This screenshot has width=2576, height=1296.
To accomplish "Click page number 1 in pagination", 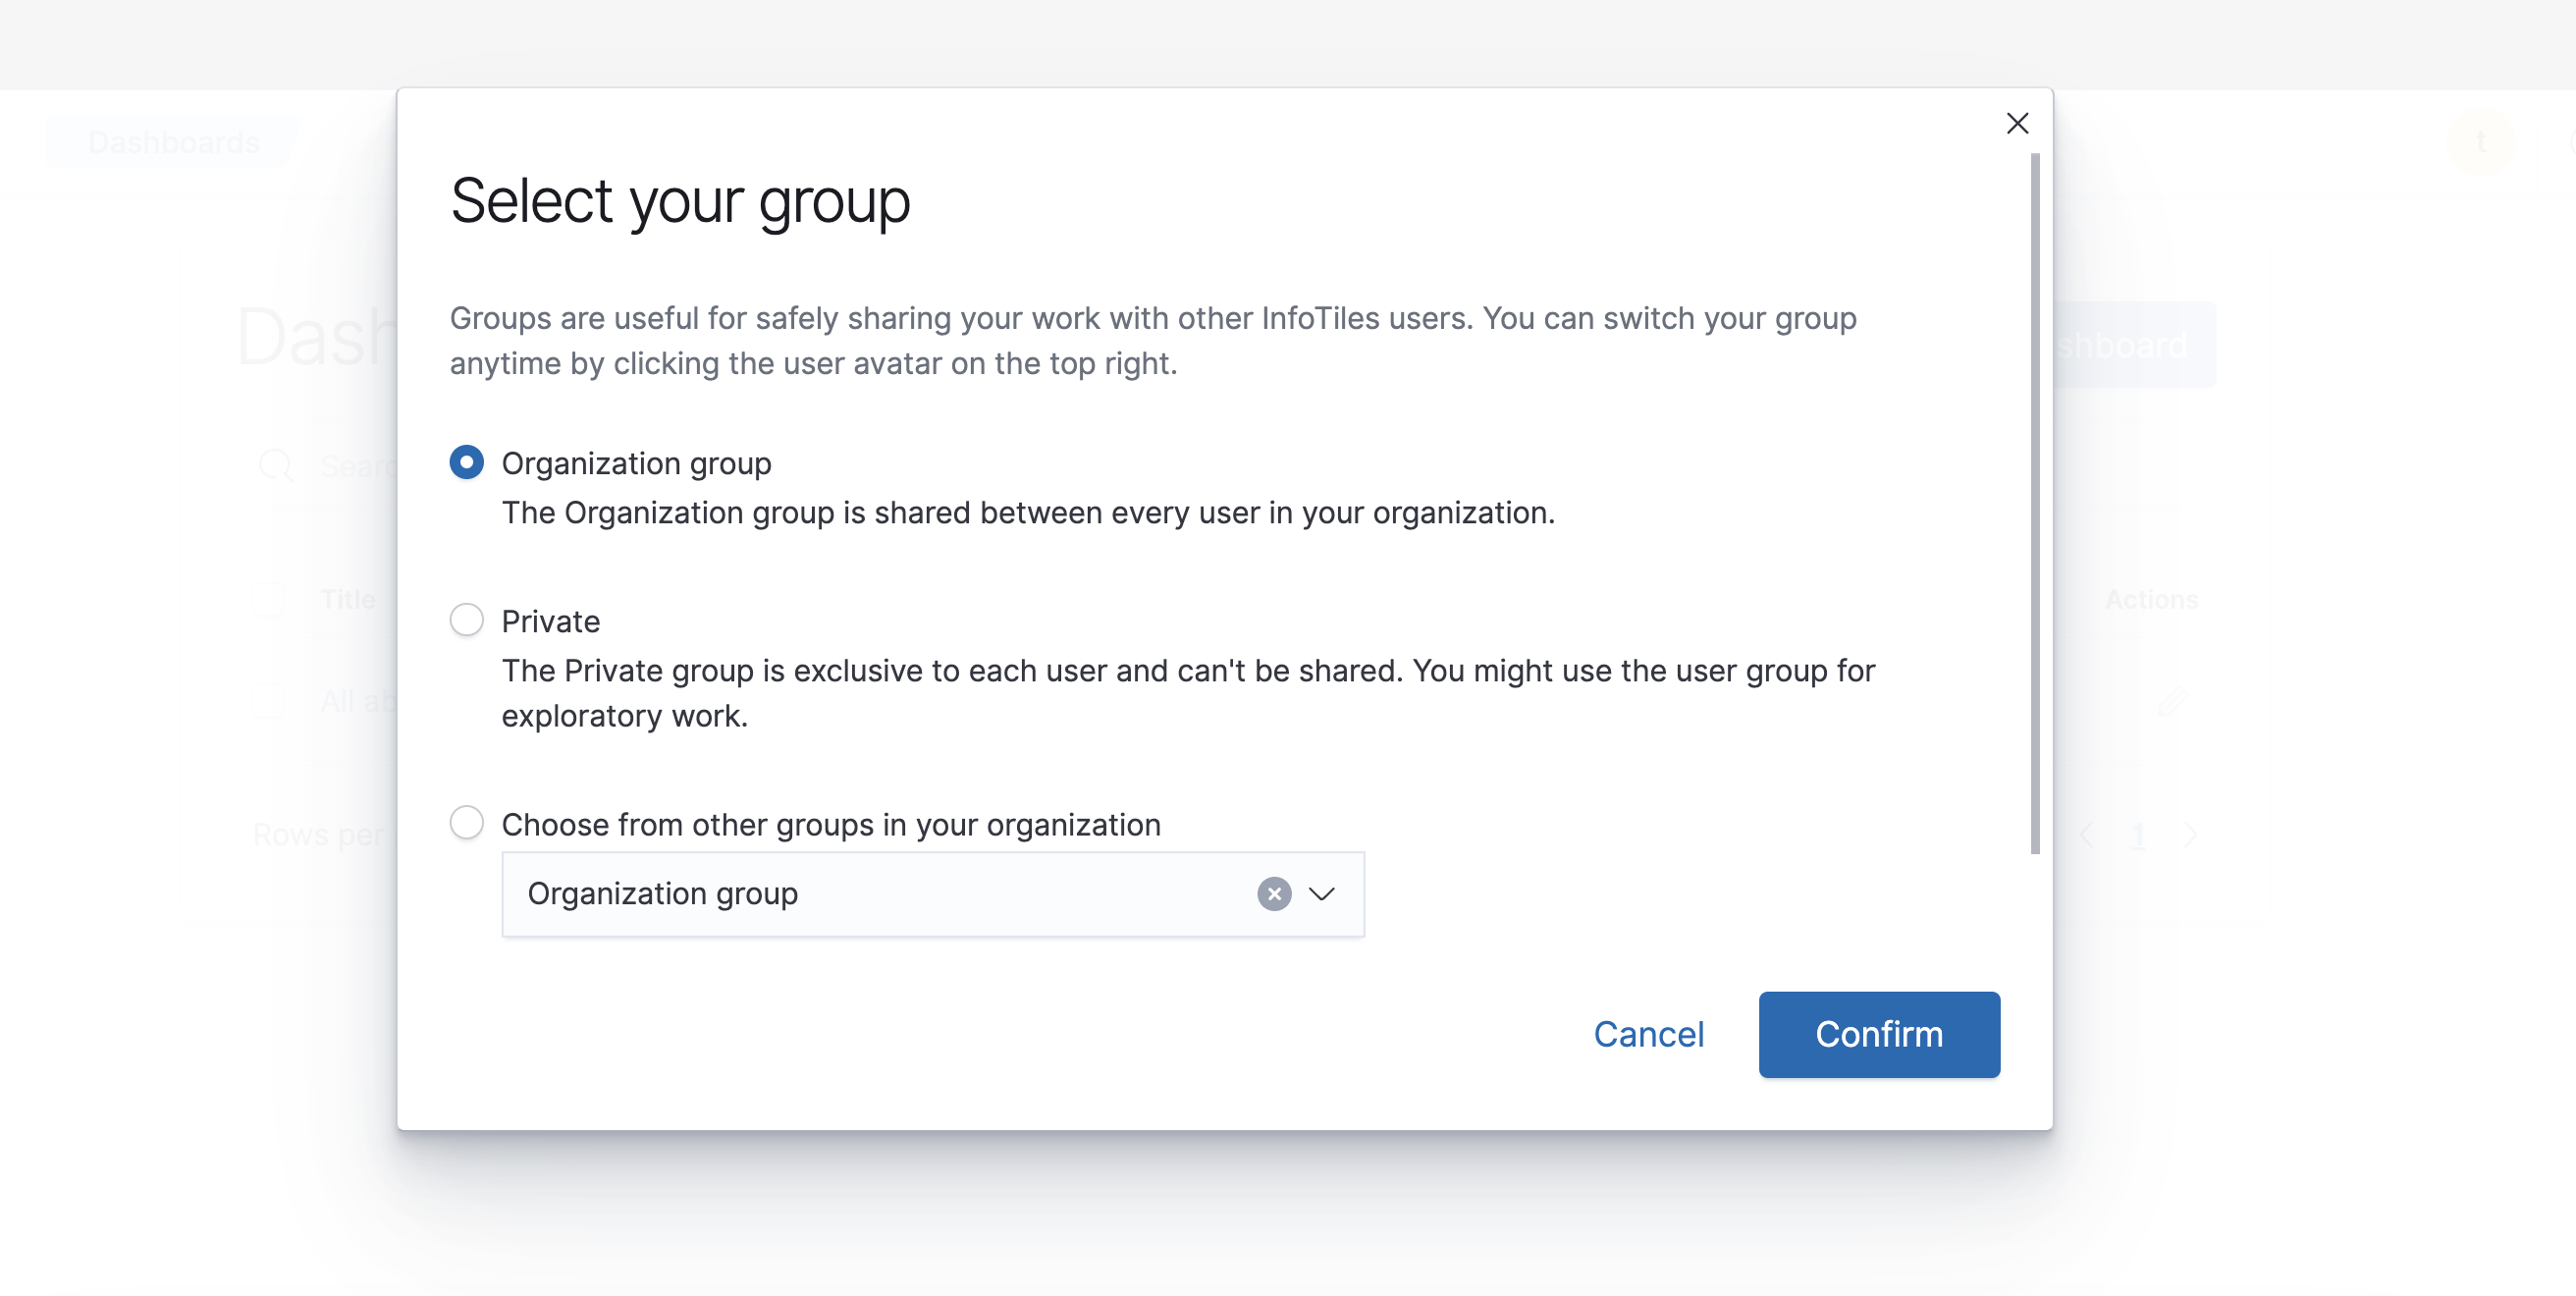I will coord(2138,834).
